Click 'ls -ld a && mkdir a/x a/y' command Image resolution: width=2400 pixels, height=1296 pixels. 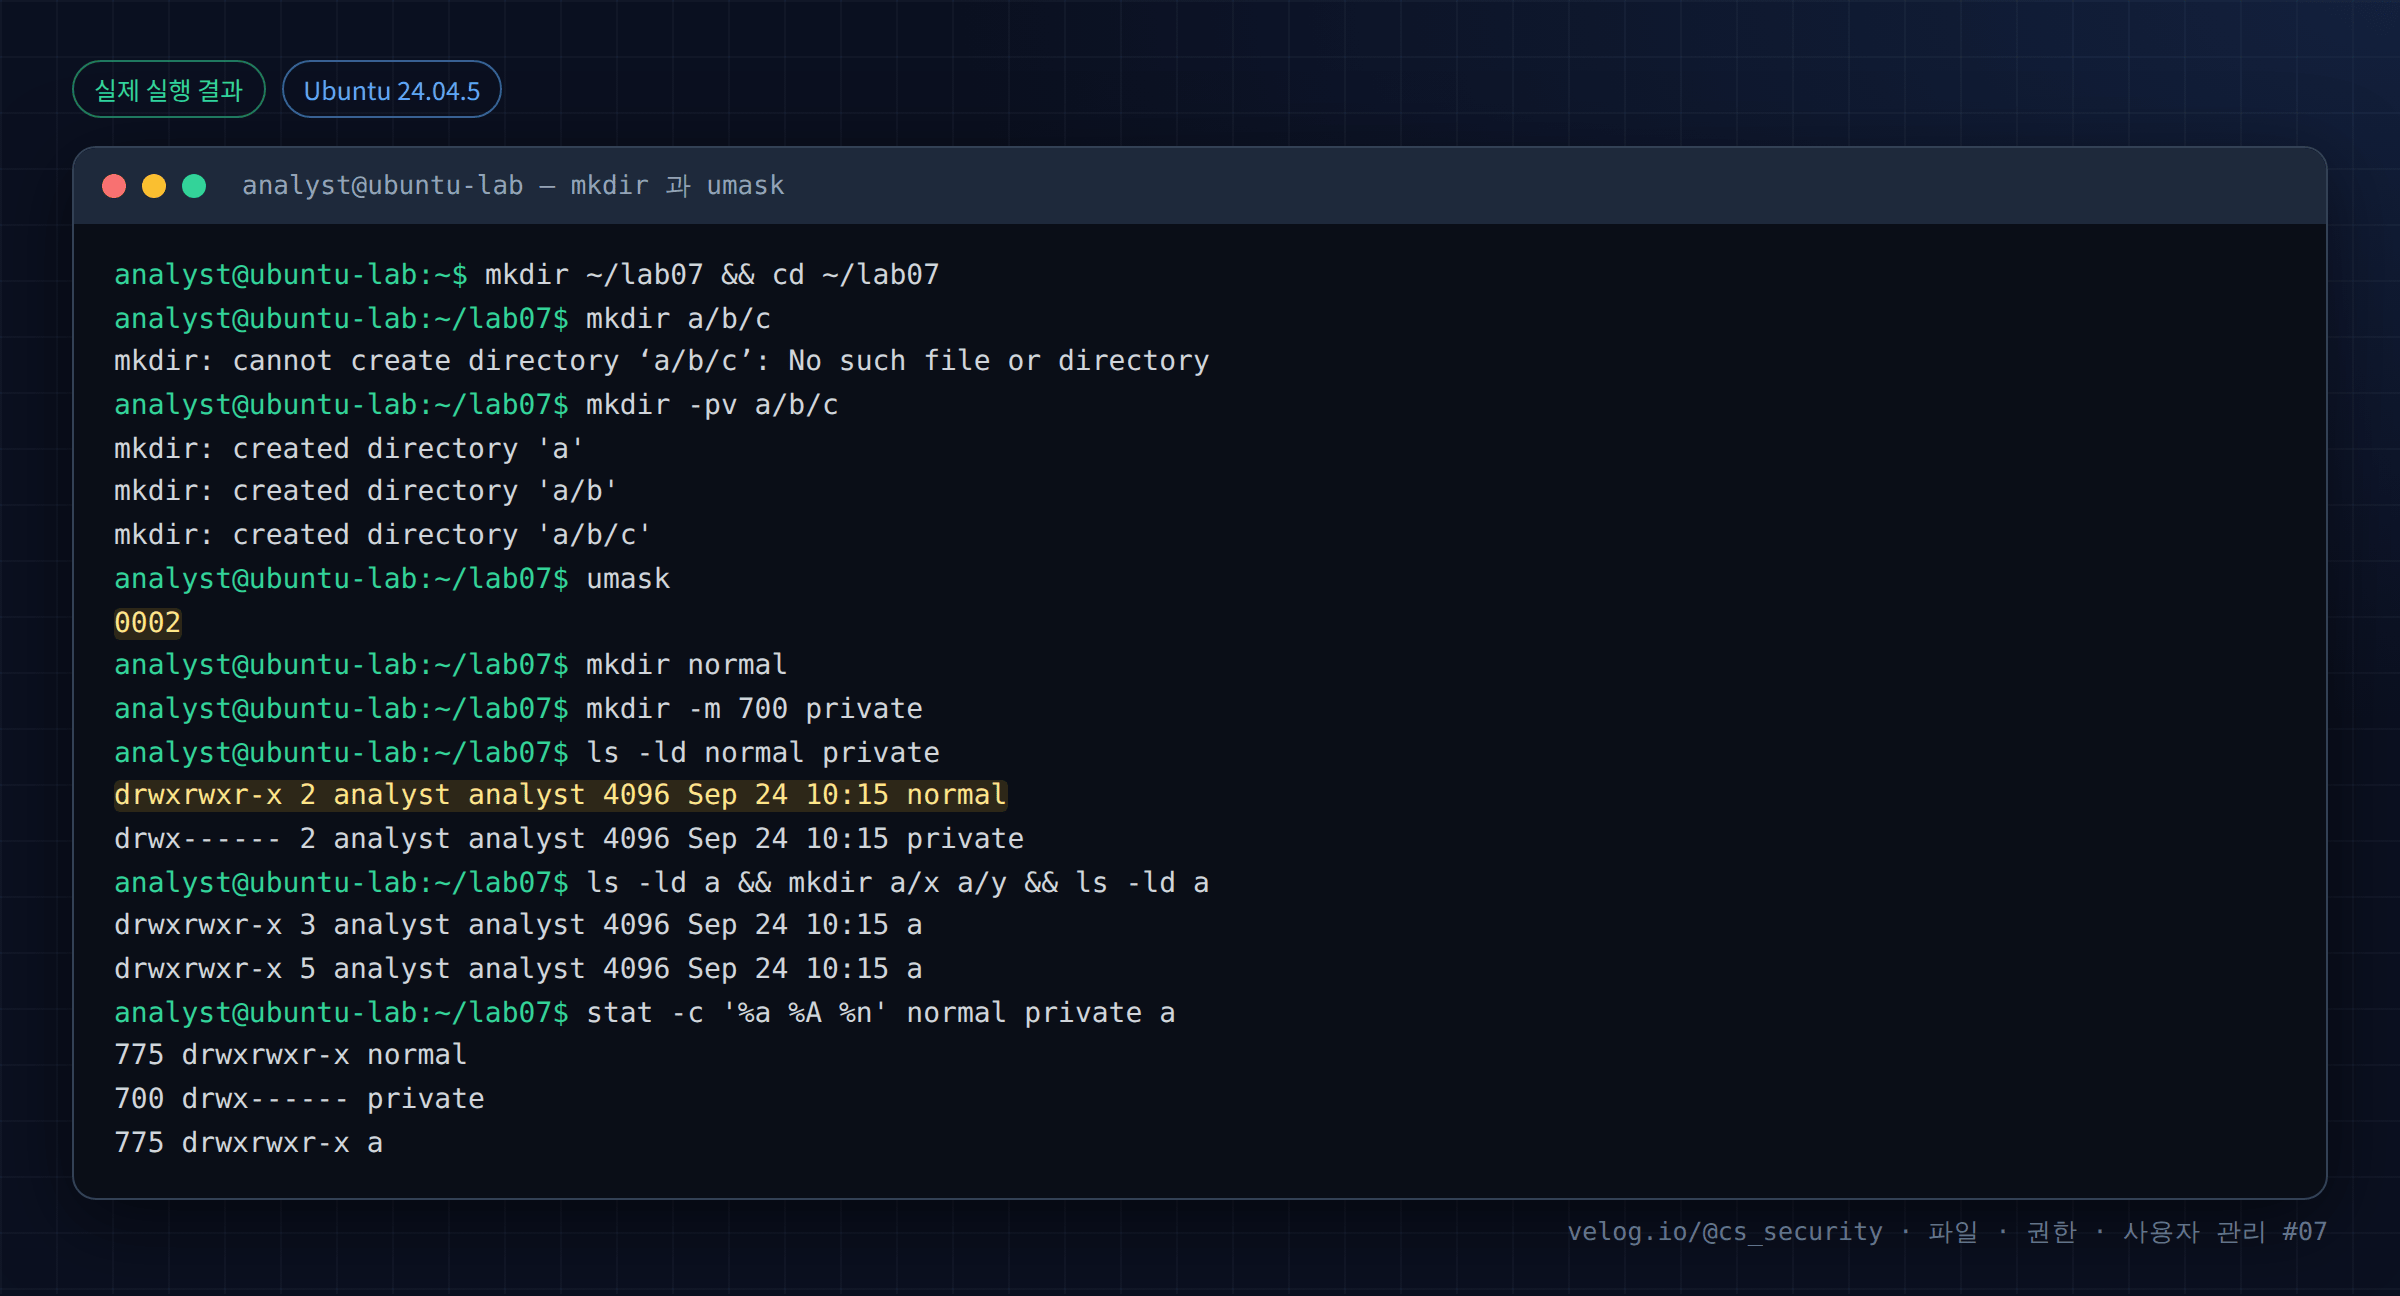pos(662,883)
